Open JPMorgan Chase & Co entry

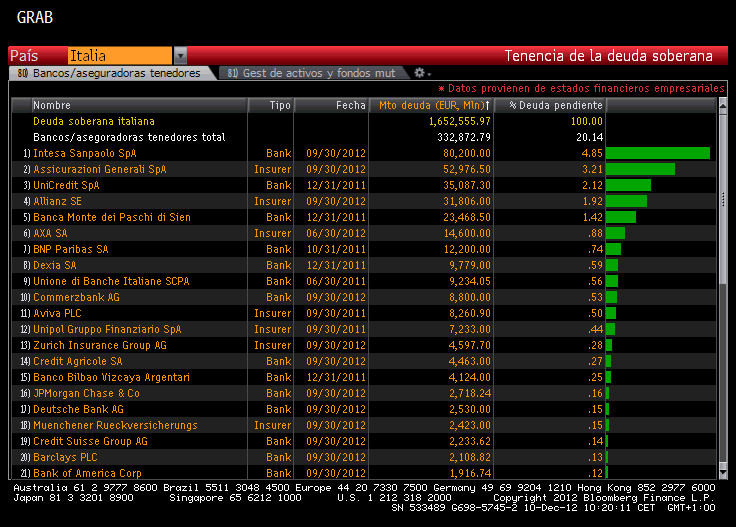coord(86,393)
